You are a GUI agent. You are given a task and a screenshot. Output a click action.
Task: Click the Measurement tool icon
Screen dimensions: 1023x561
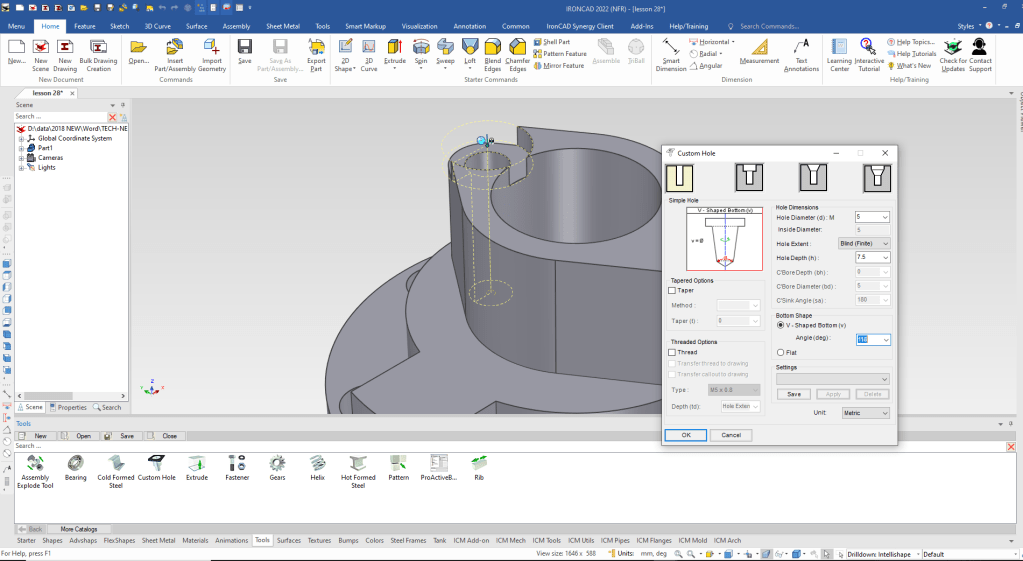point(760,48)
